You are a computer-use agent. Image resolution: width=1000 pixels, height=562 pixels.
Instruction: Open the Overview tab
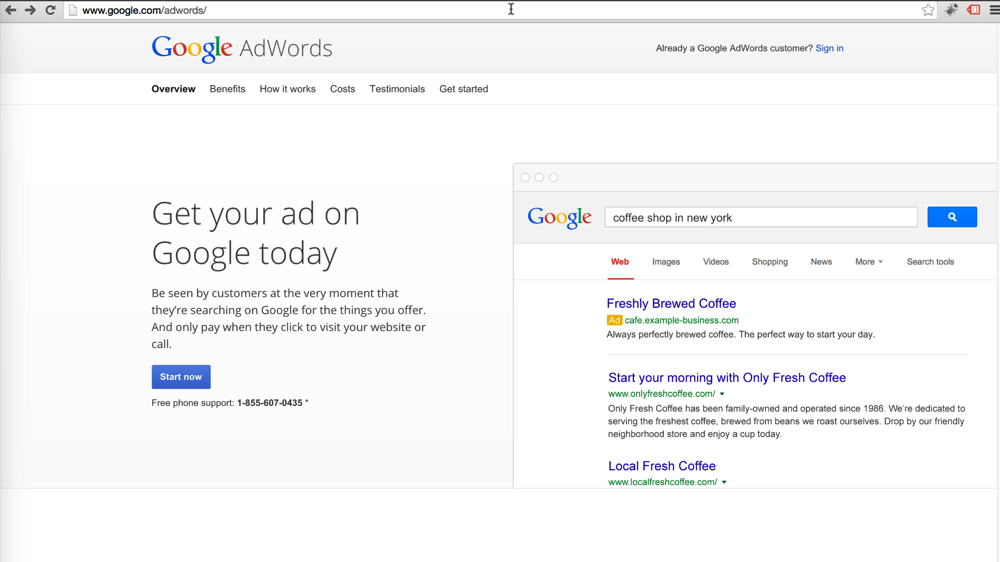point(173,89)
